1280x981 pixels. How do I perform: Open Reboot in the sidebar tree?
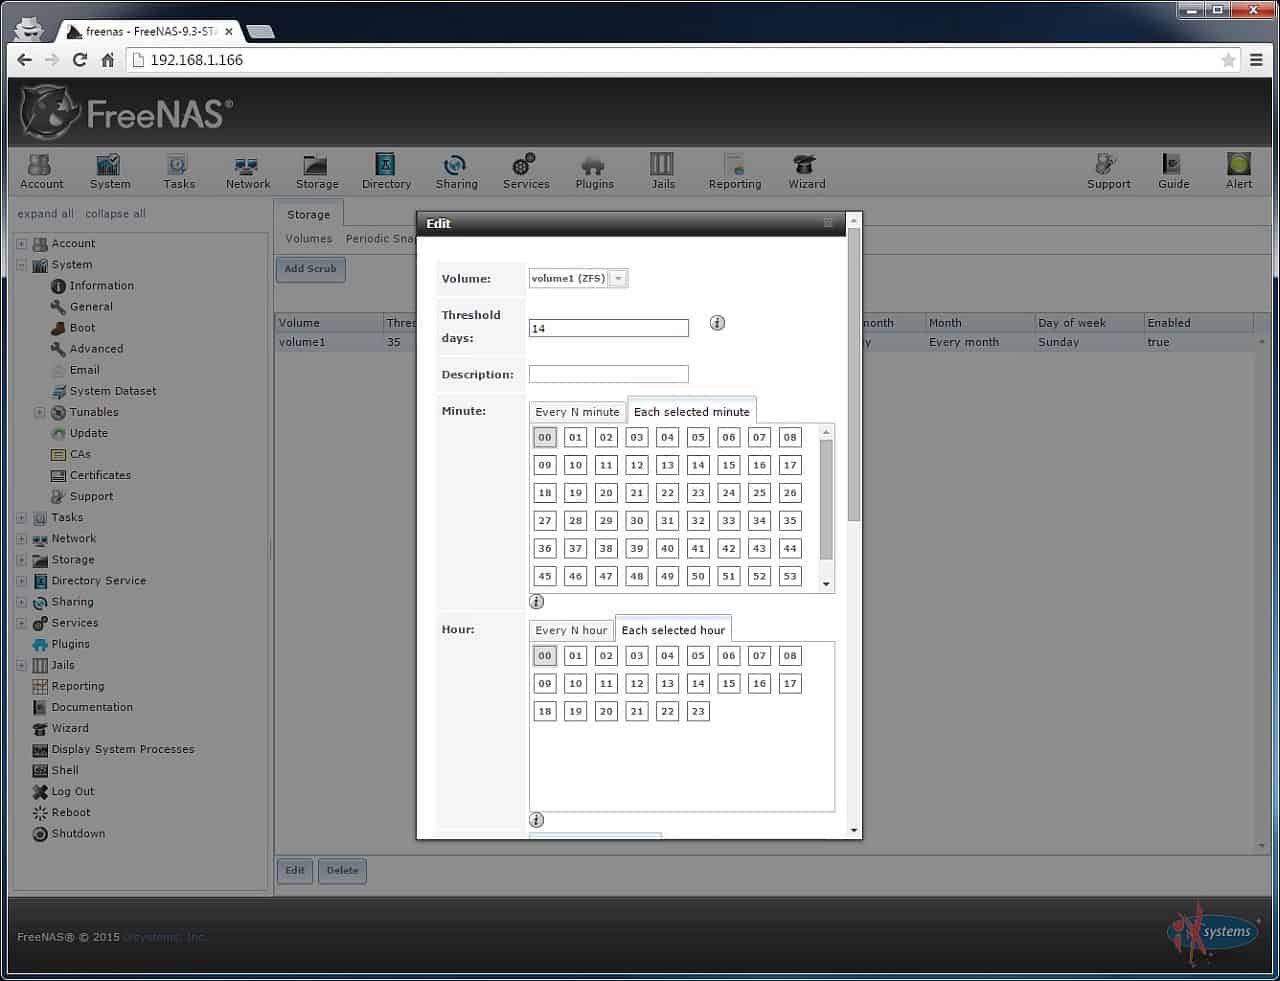point(71,812)
